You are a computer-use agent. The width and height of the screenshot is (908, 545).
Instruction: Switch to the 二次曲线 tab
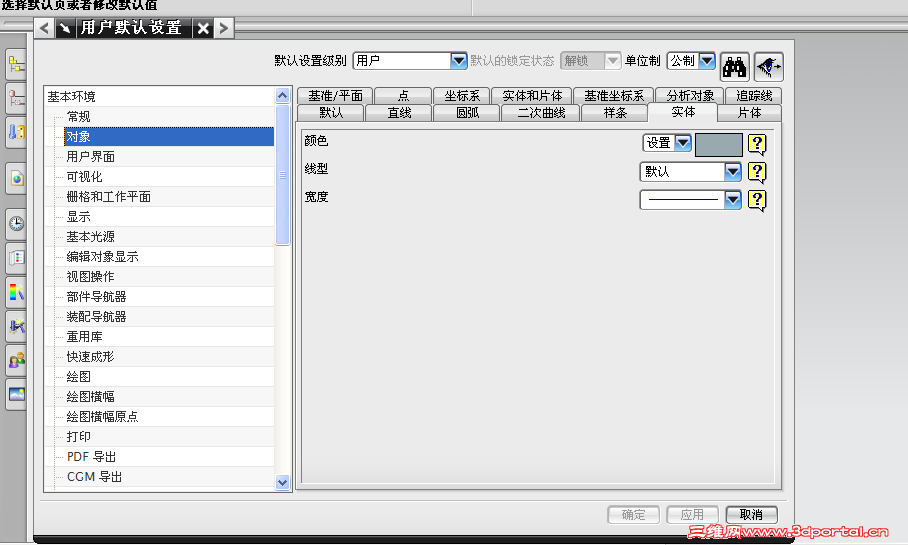coord(541,113)
